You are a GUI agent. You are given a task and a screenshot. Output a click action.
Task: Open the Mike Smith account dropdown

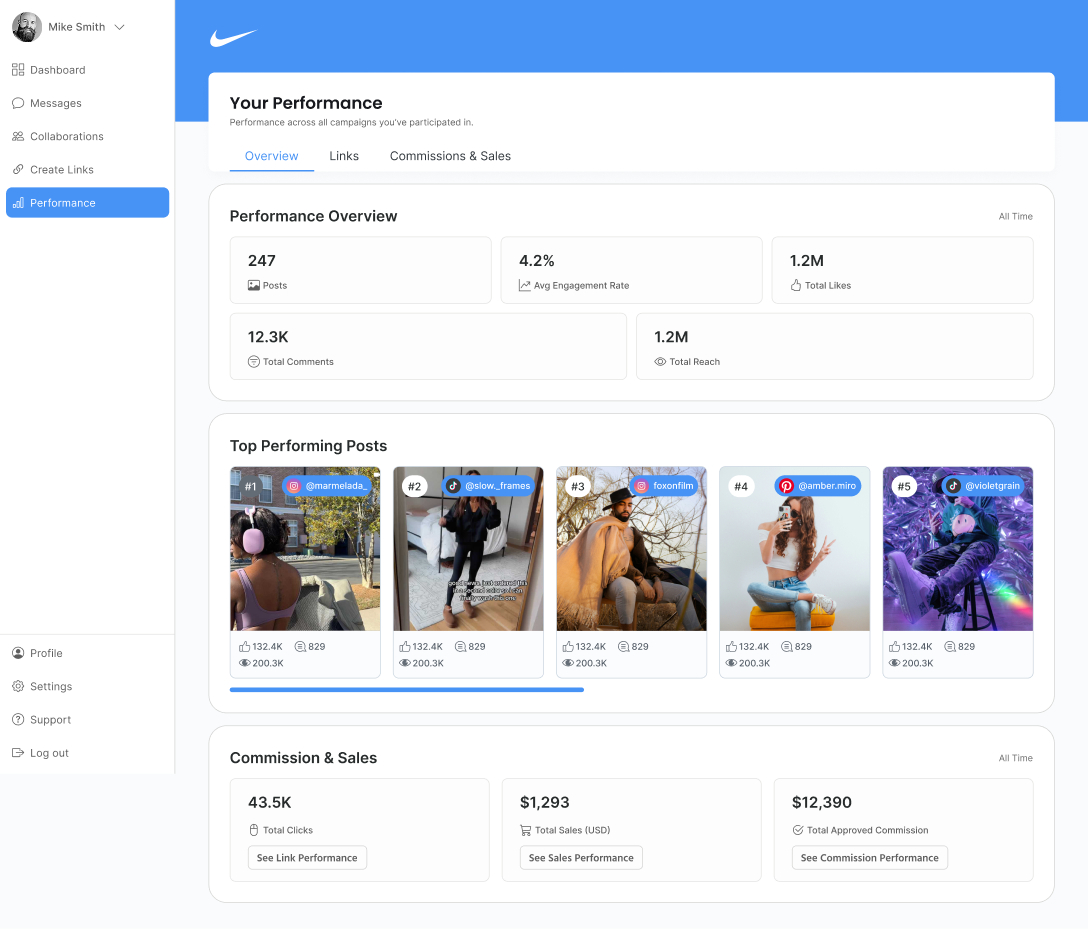coord(70,27)
